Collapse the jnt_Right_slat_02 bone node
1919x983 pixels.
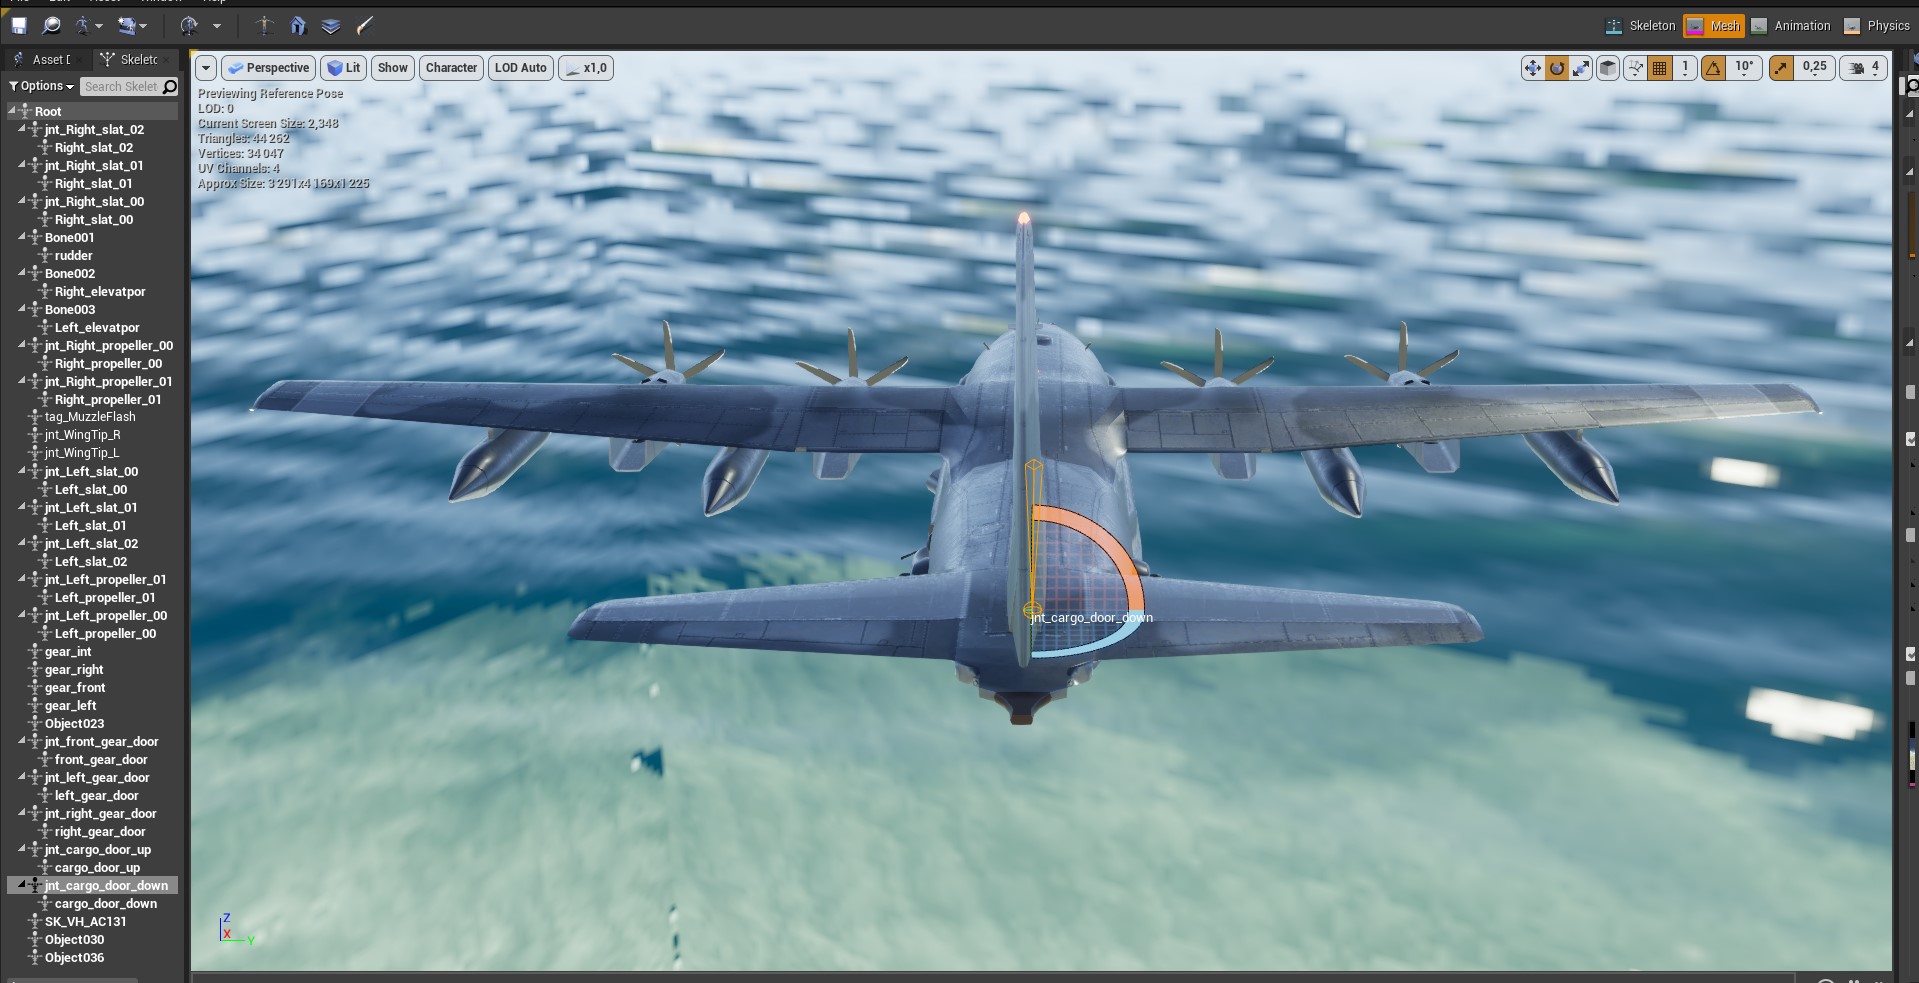[x=22, y=128]
